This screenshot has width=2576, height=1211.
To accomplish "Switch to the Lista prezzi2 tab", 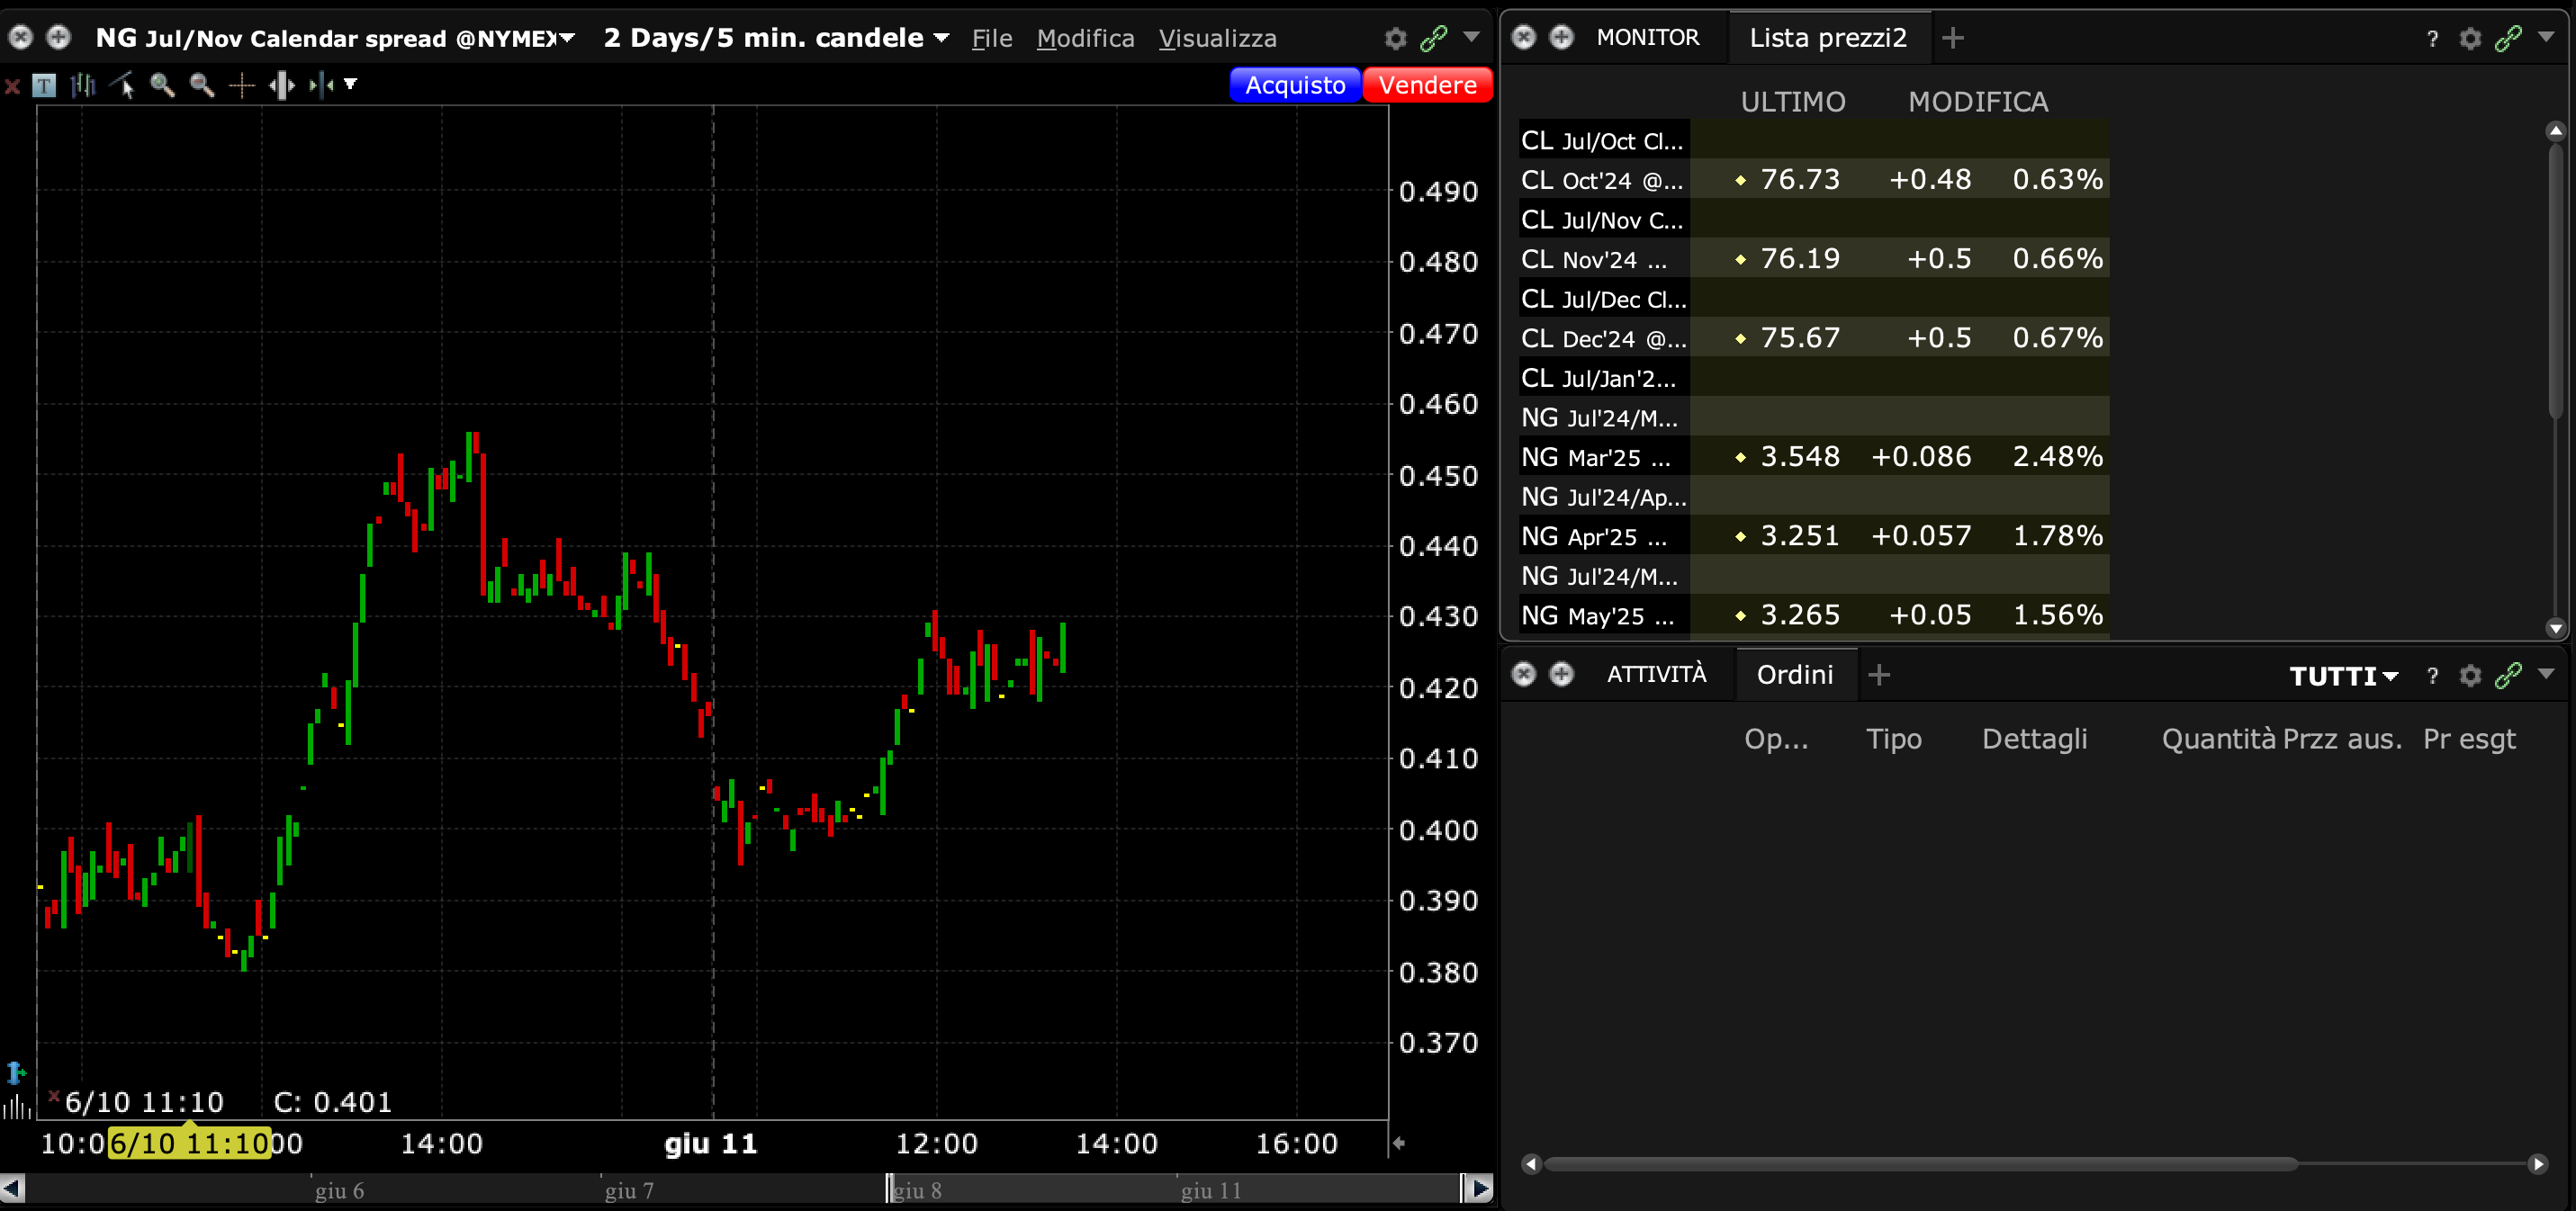I will (1827, 38).
